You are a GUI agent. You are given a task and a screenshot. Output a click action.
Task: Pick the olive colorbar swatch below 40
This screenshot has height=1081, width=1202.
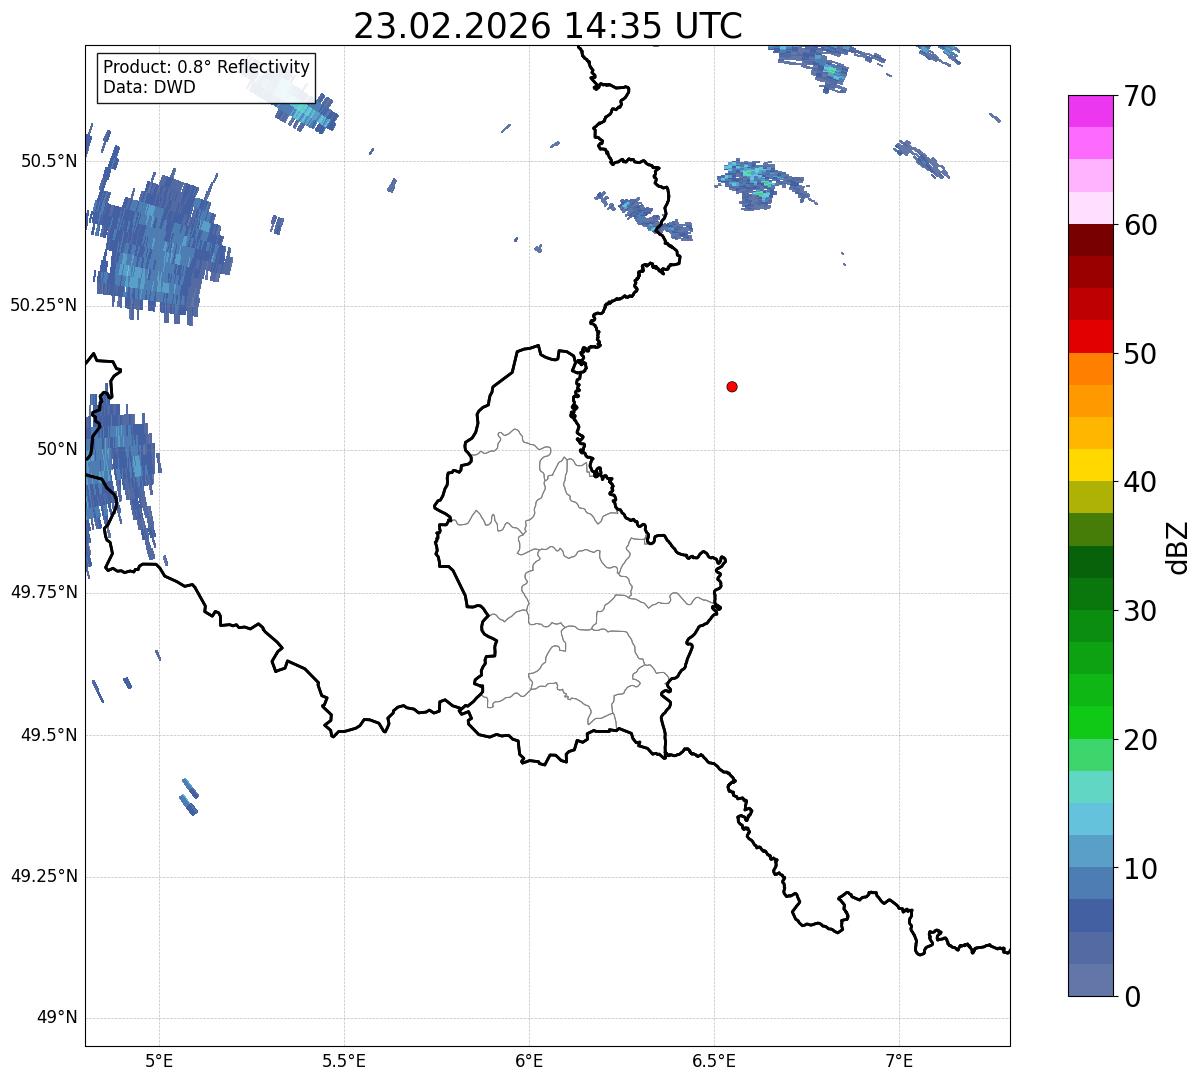(x=1090, y=498)
